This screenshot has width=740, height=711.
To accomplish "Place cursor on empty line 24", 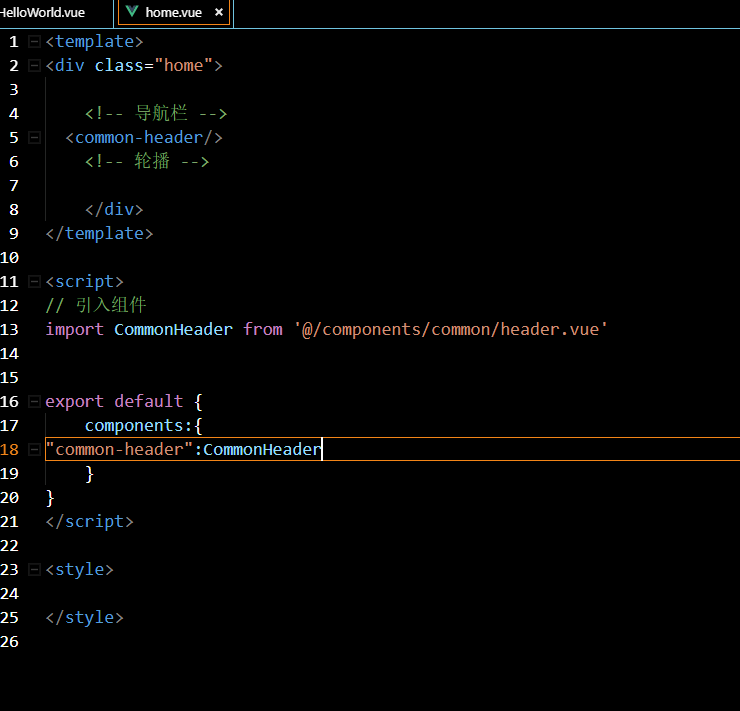I will click(392, 594).
